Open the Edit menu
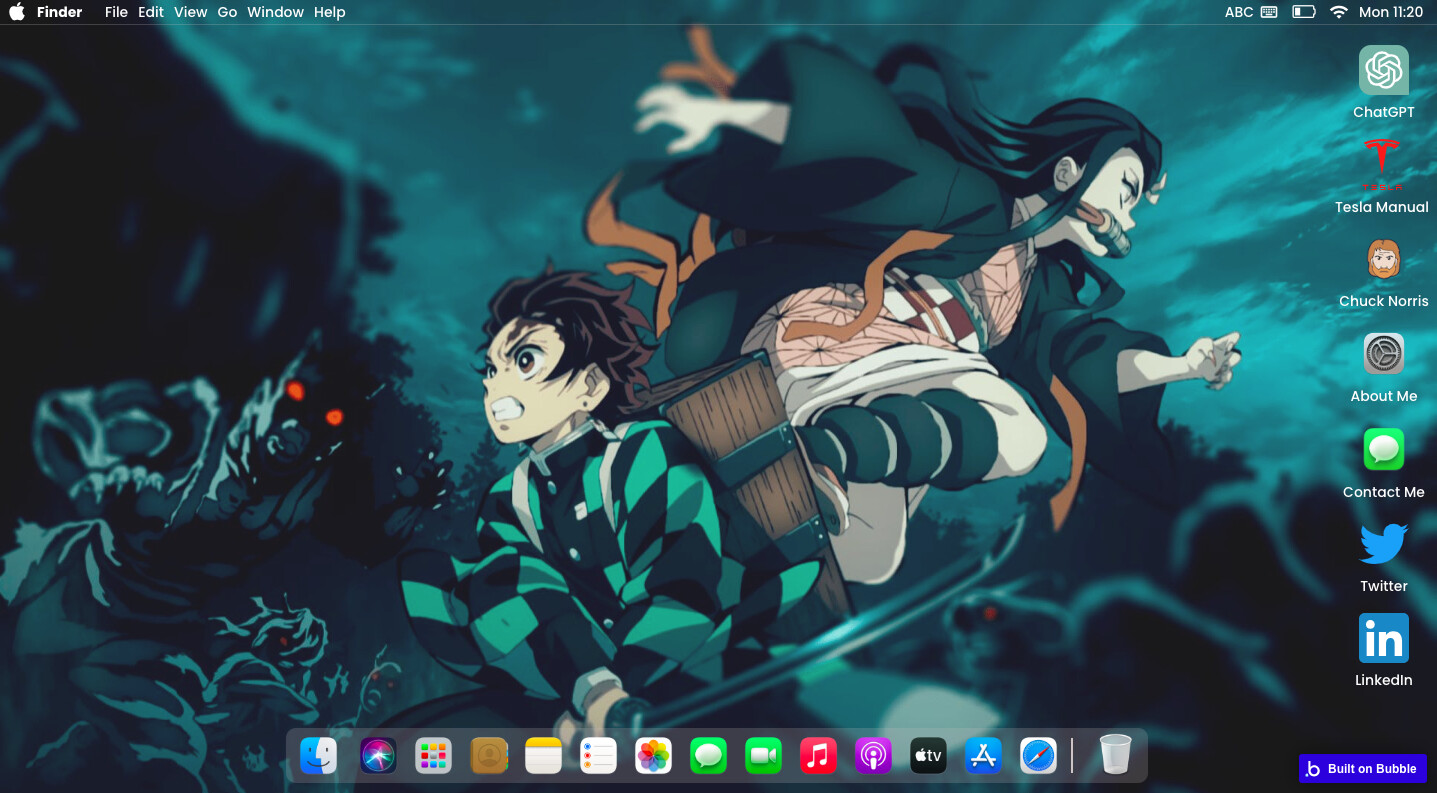 pyautogui.click(x=151, y=12)
